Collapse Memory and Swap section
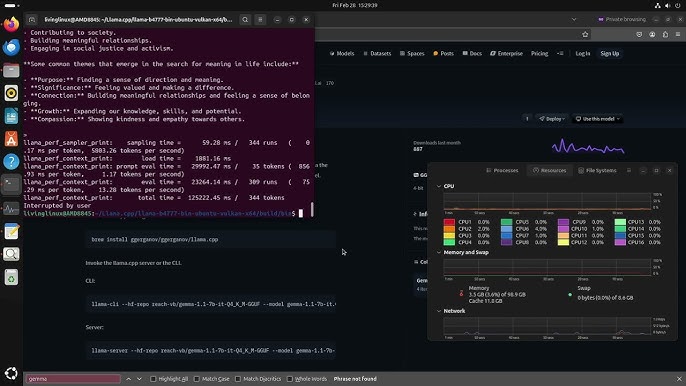Screen dimensions: 686x386 click(439, 253)
